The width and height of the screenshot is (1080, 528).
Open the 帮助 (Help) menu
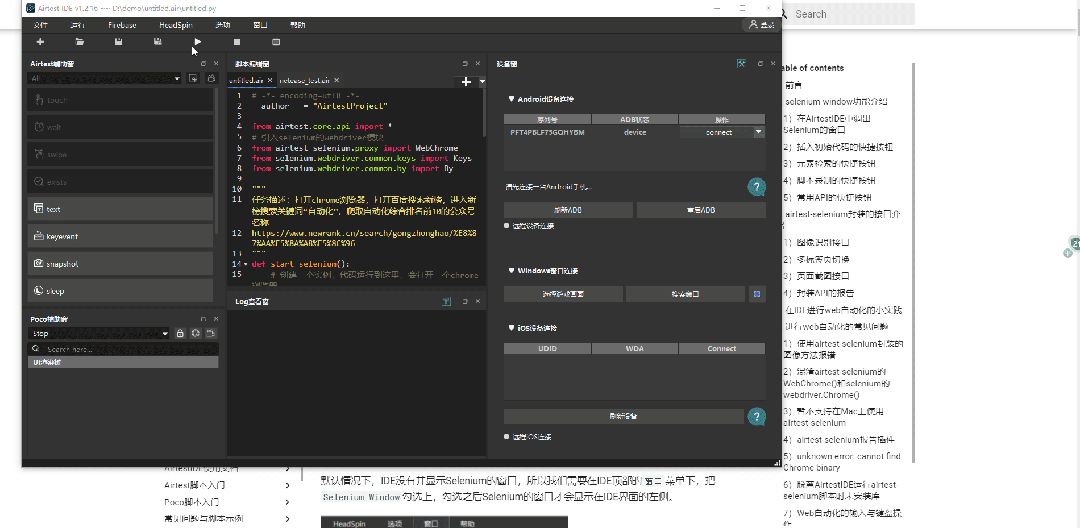[298, 25]
